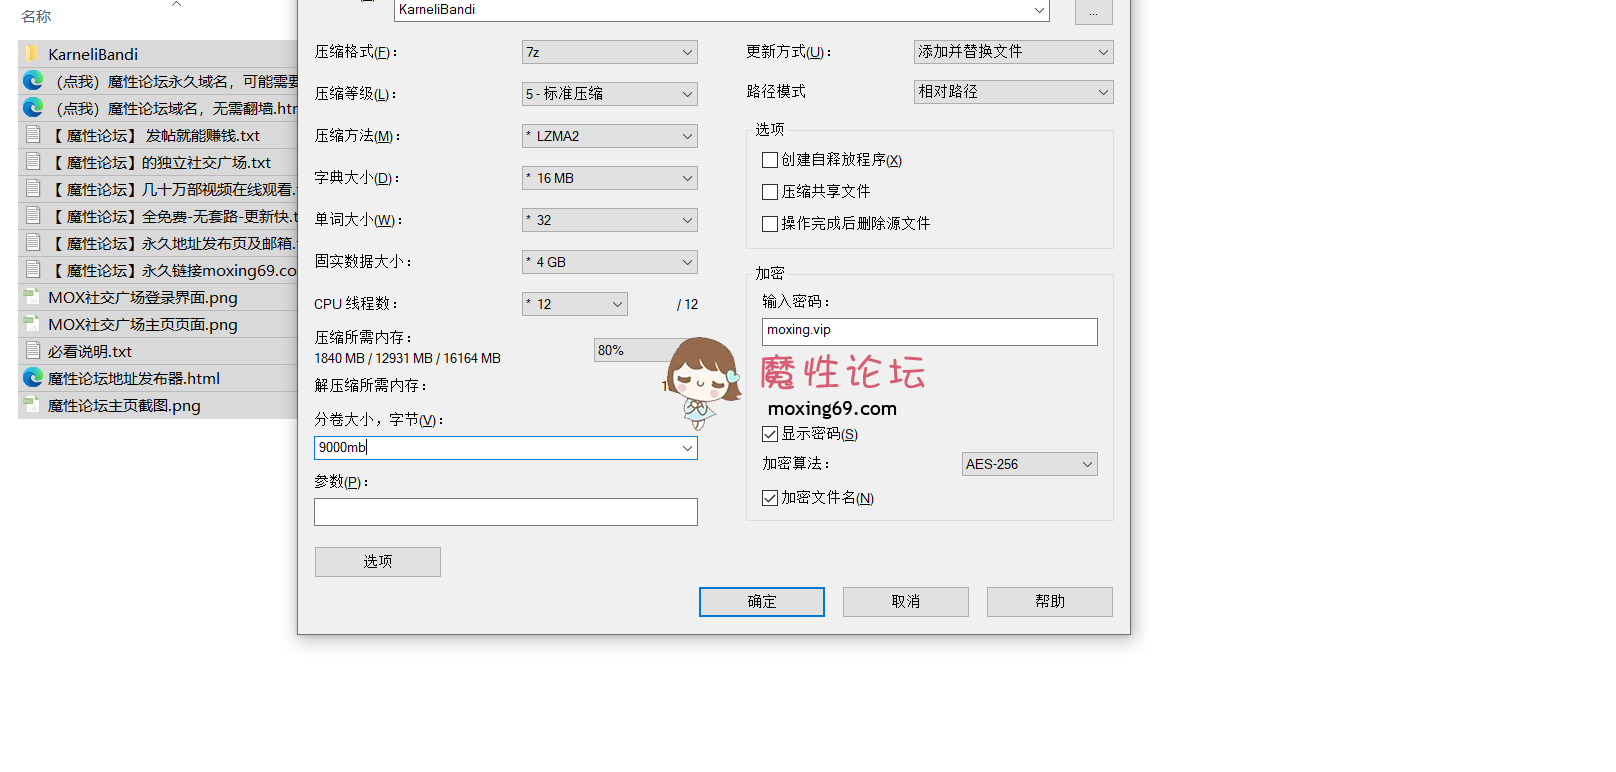Open 固实数据大小 dropdown showing 4 GB
1616x772 pixels.
coord(609,262)
